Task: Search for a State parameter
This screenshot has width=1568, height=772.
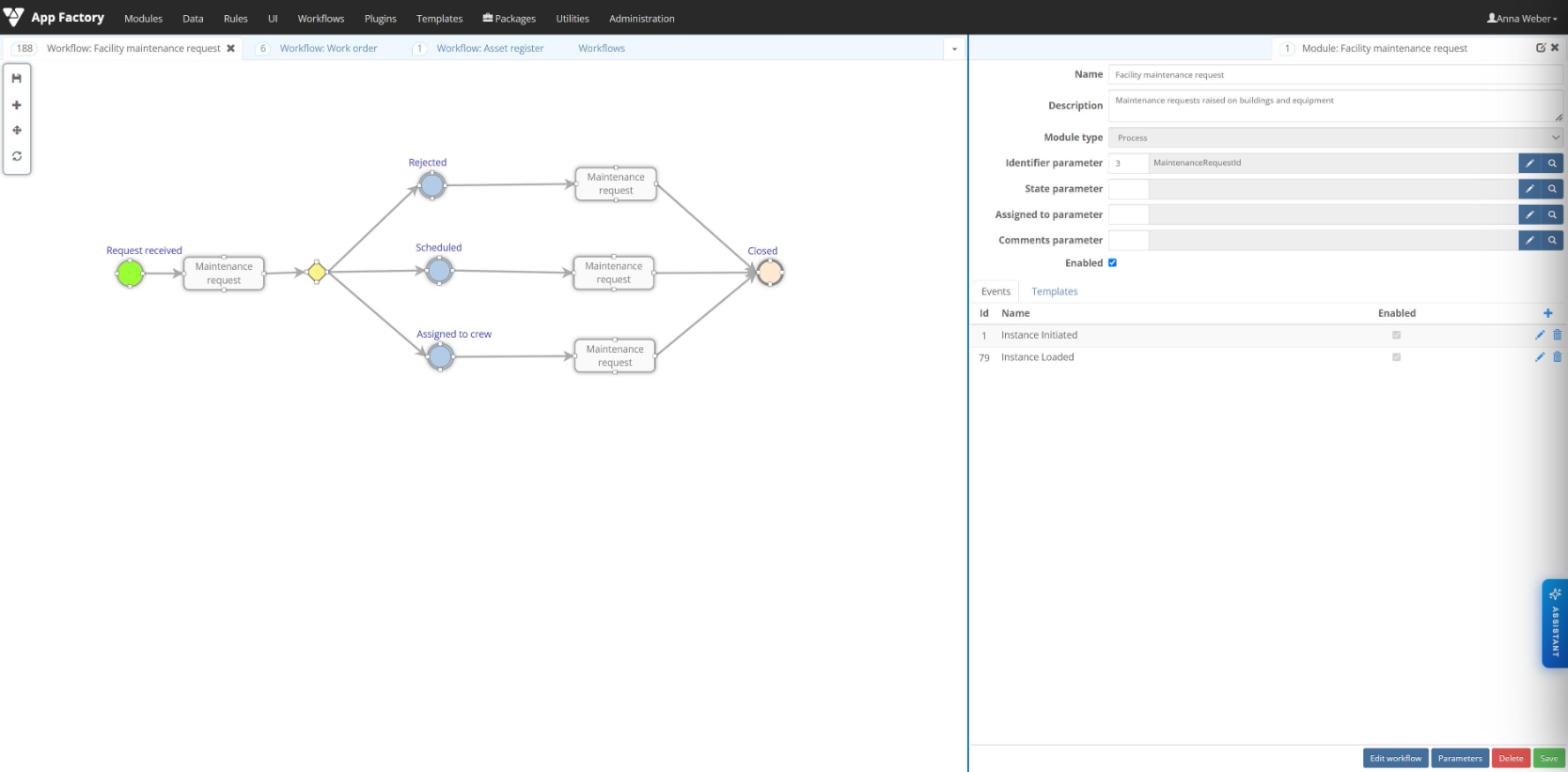Action: click(x=1553, y=189)
